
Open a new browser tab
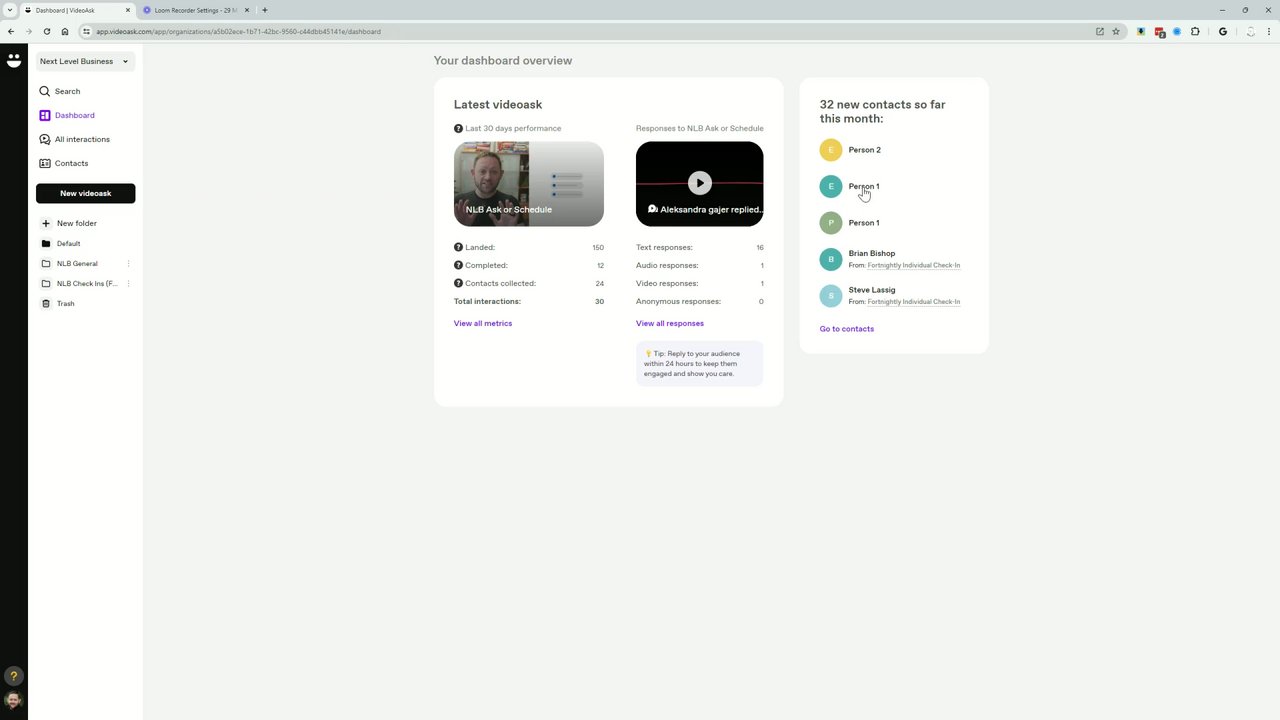[265, 10]
